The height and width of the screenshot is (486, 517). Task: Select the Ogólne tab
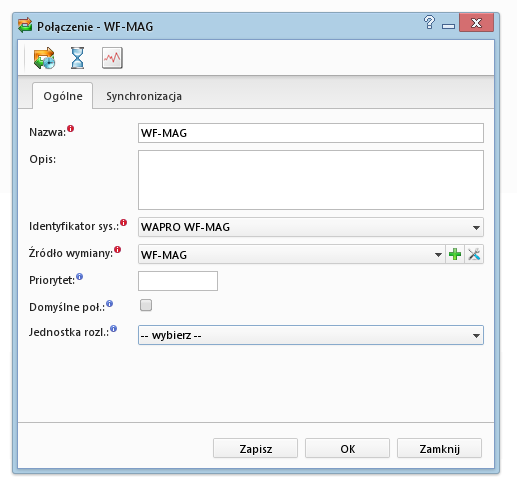[63, 96]
